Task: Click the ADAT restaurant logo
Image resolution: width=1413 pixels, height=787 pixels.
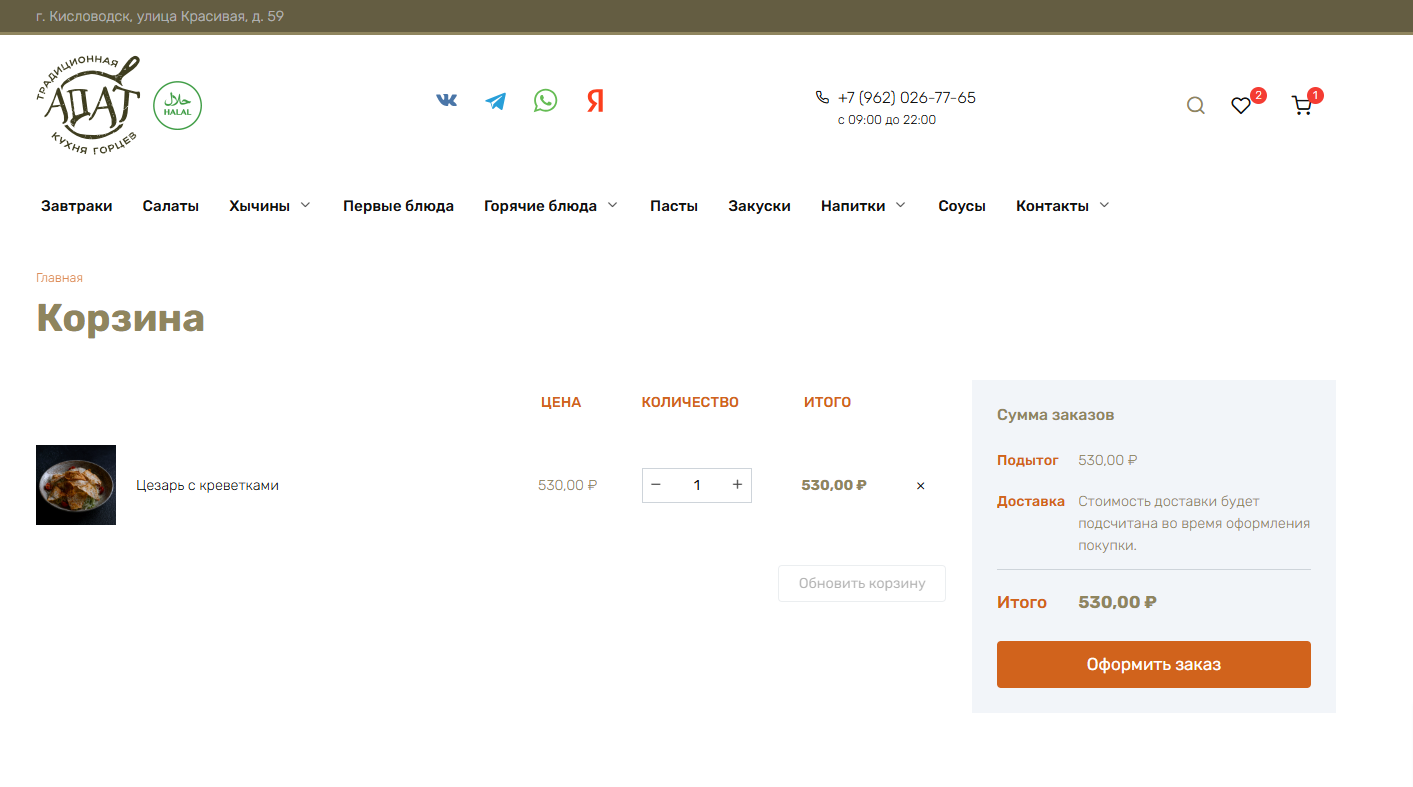Action: pos(92,105)
